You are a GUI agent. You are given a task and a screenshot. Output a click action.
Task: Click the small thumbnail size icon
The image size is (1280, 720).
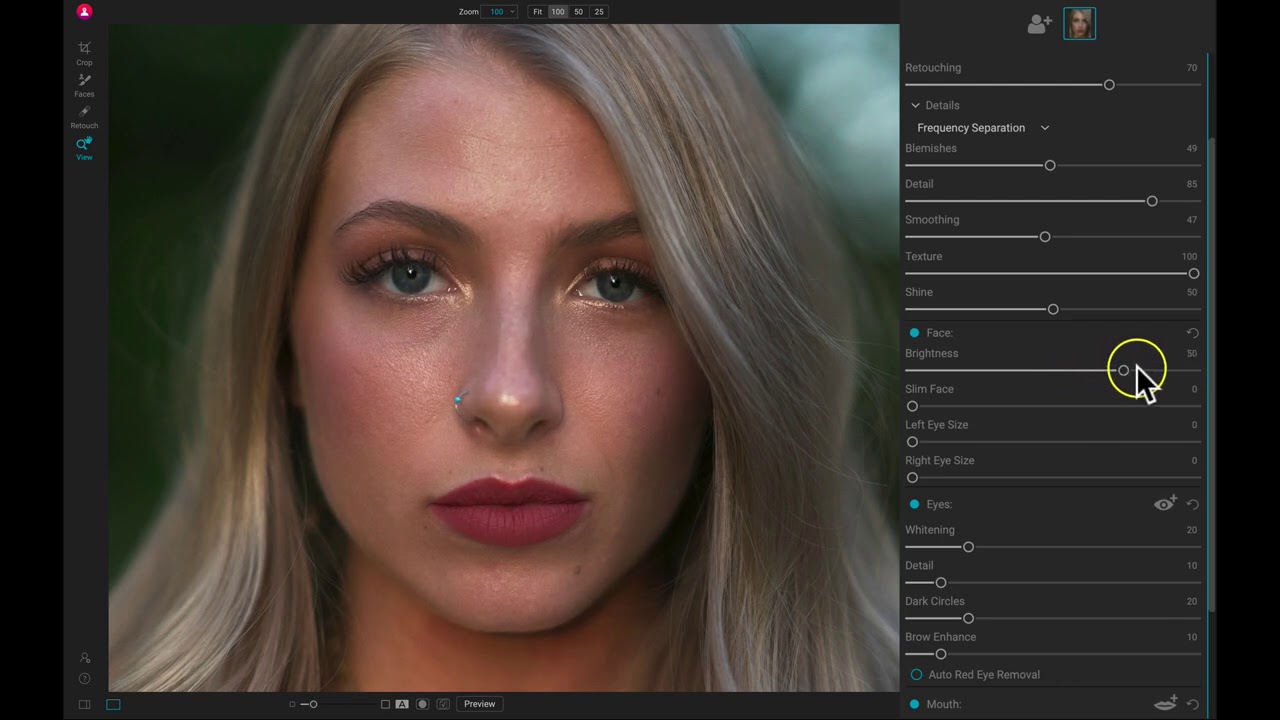point(292,704)
